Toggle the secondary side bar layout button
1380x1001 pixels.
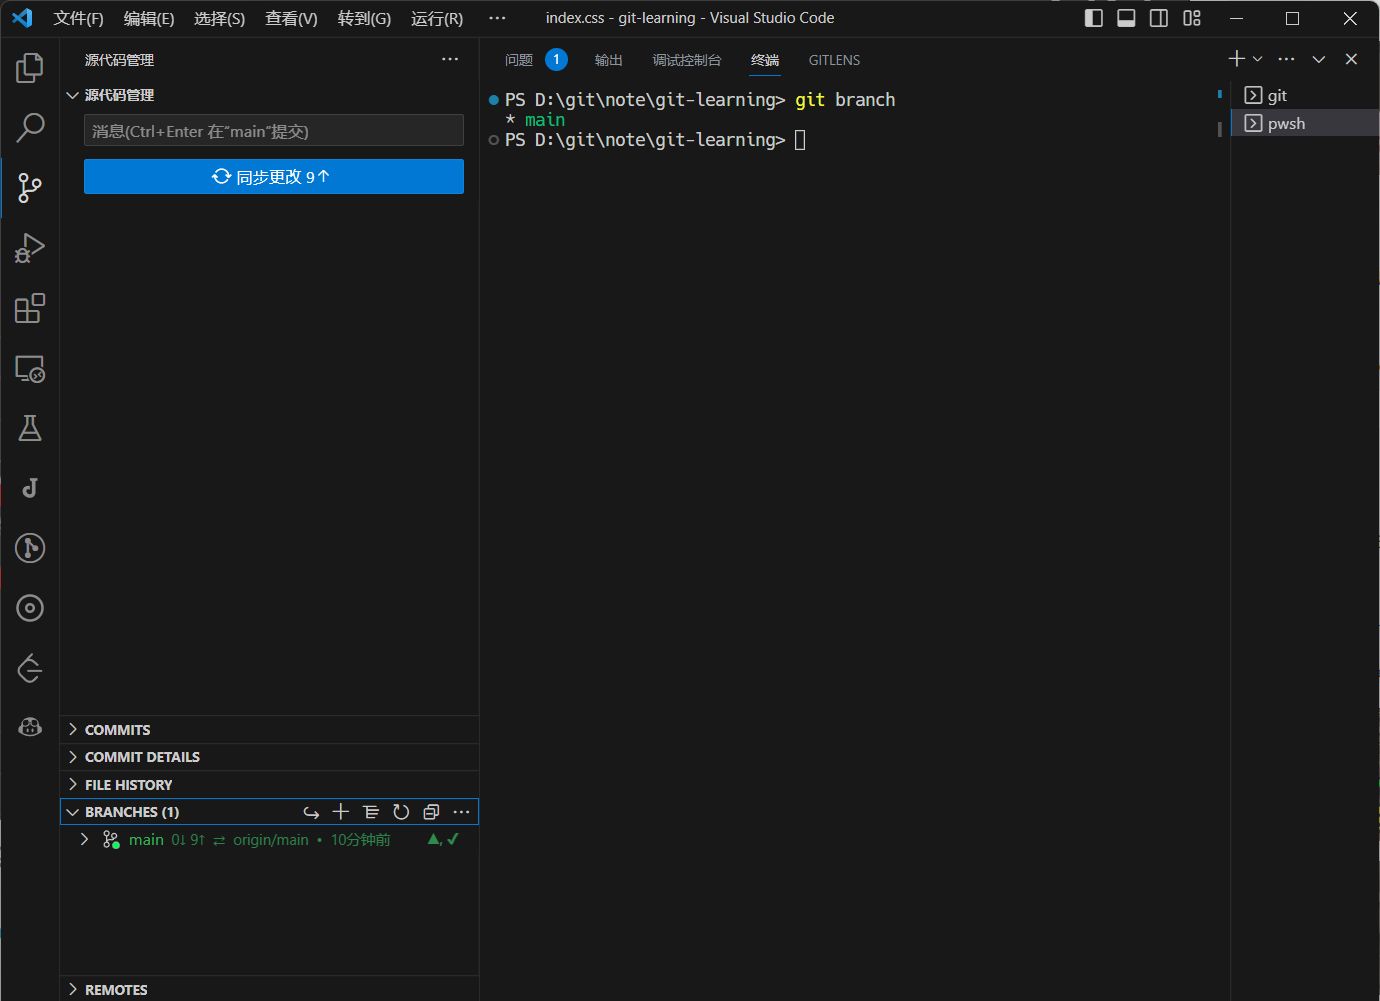coord(1159,18)
